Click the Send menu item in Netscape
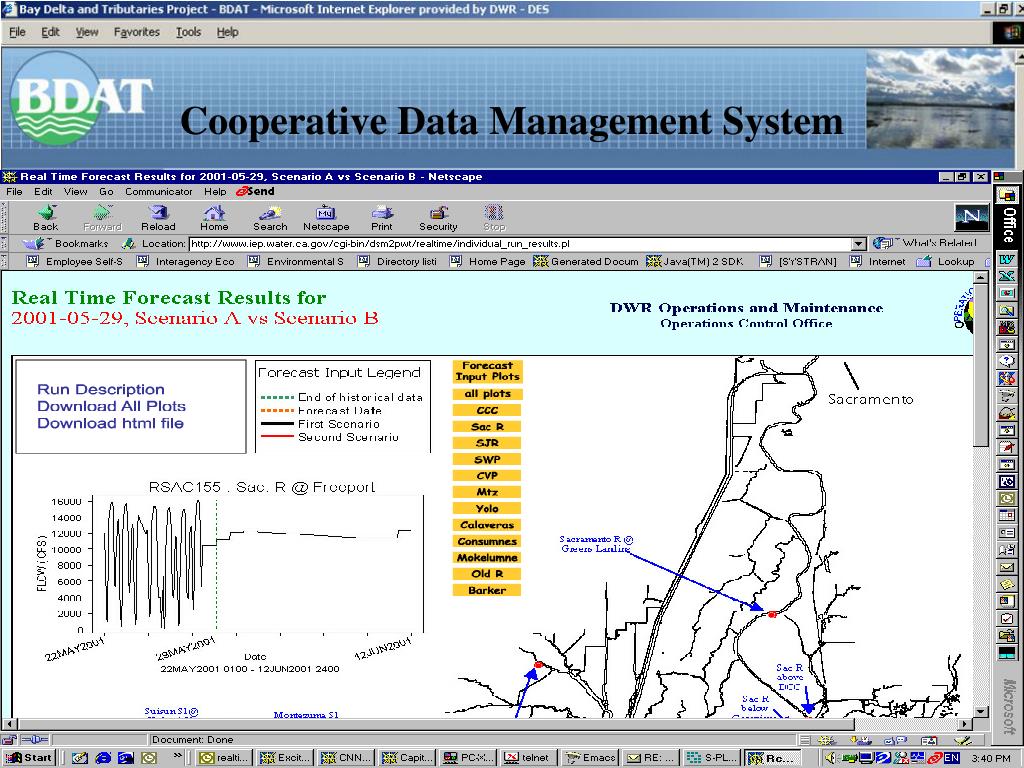The height and width of the screenshot is (768, 1024). [255, 191]
